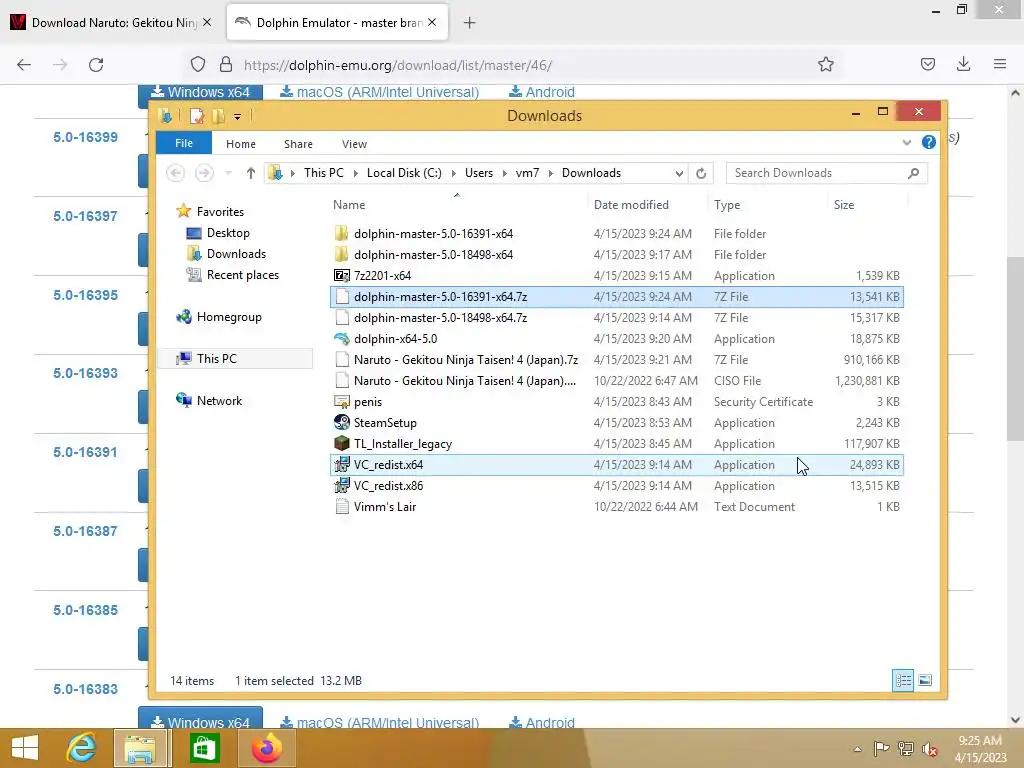Go back in Firefox browser history
The width and height of the screenshot is (1024, 768).
[x=24, y=65]
